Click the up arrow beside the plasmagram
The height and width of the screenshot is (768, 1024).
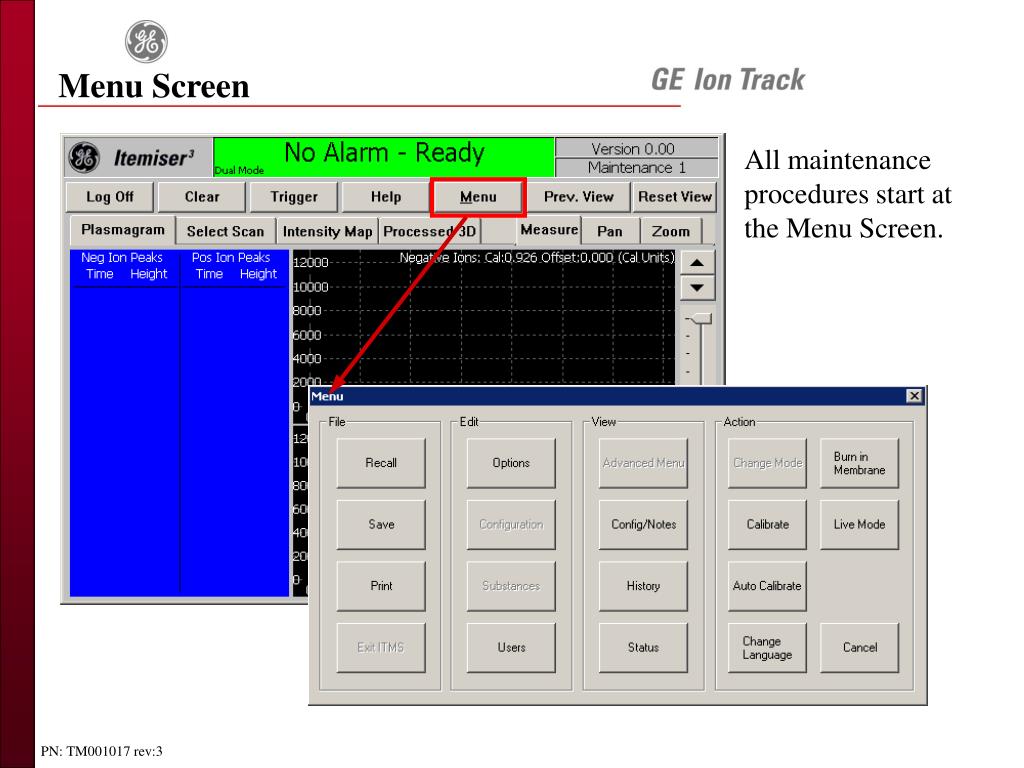coord(697,263)
